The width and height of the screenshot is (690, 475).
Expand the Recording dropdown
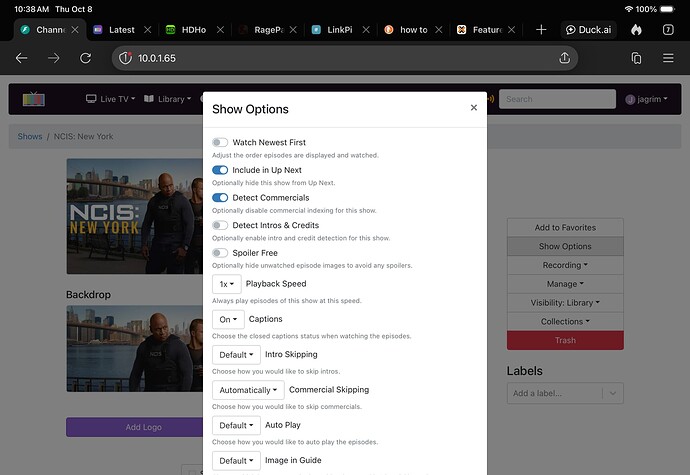[x=565, y=265]
